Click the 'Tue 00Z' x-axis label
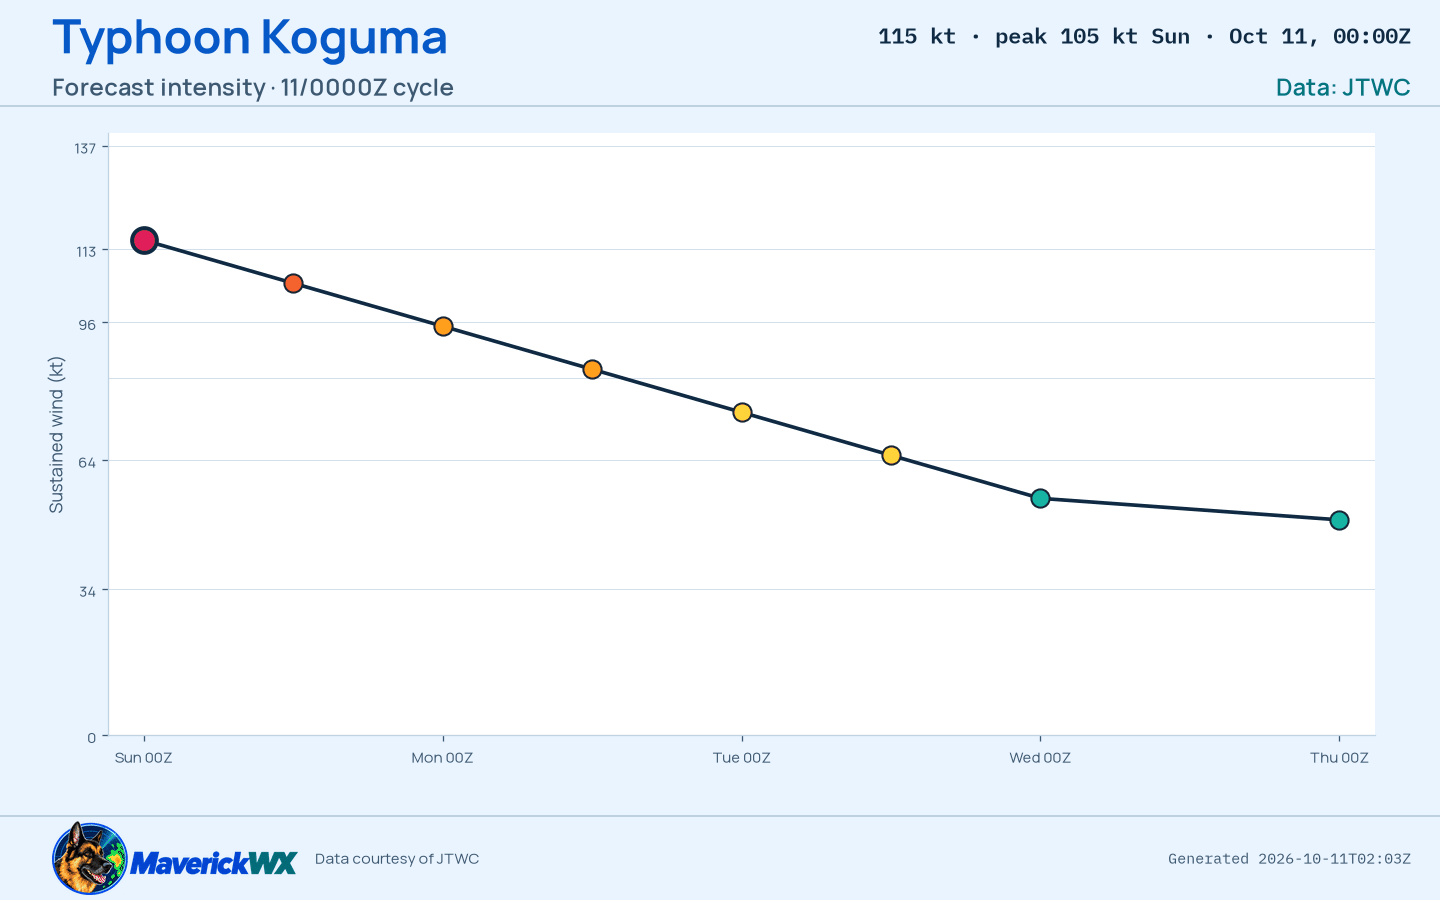 [742, 757]
